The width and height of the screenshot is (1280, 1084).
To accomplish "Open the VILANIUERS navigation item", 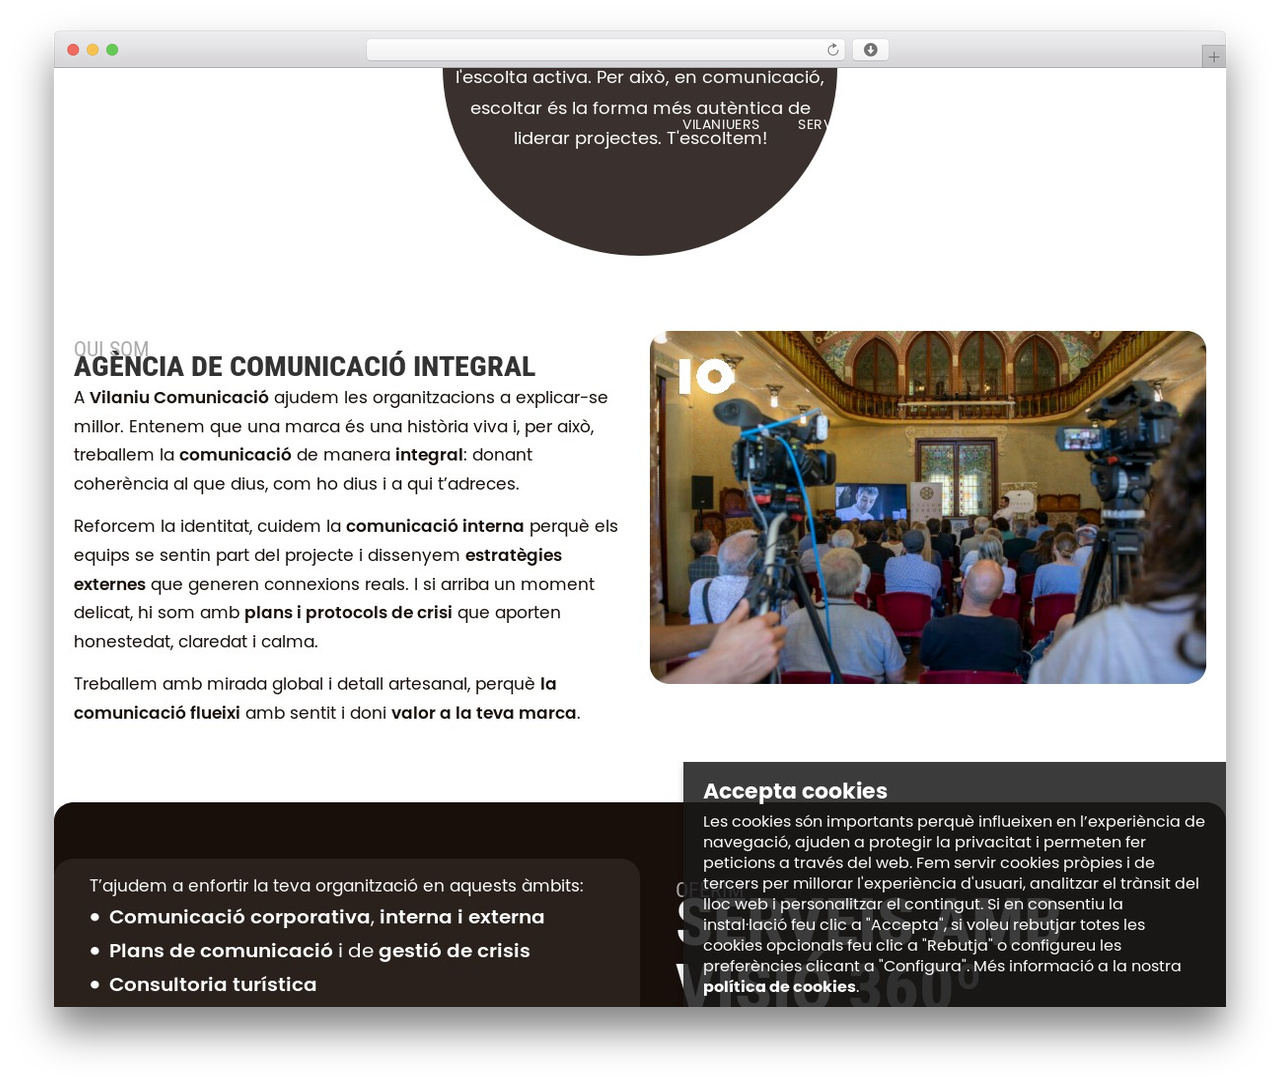I will coord(721,125).
